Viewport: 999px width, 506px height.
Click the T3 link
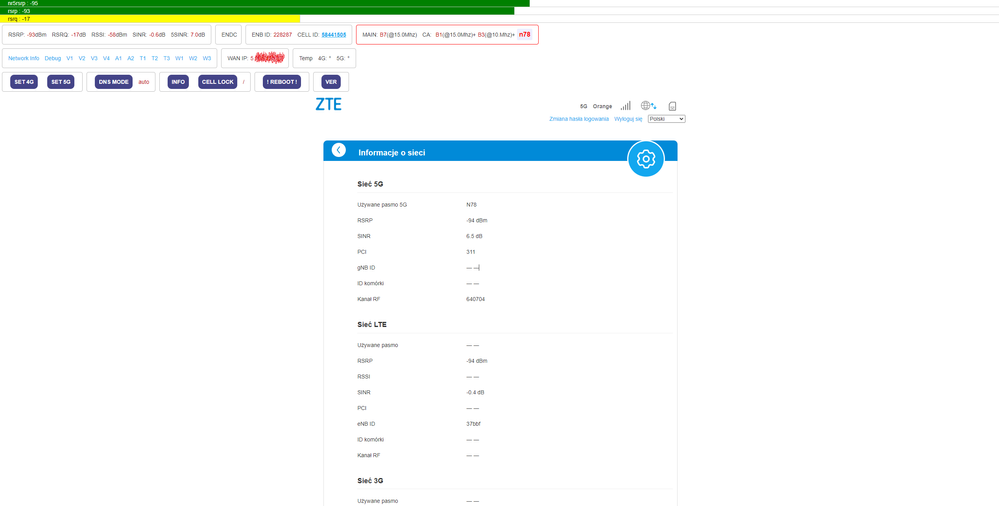(x=167, y=58)
